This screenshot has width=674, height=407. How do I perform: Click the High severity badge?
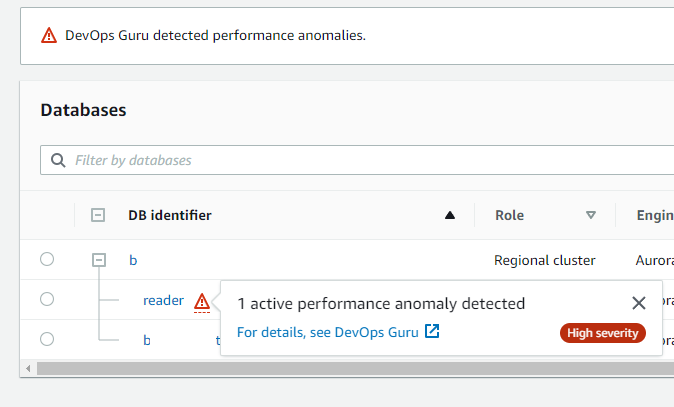(x=603, y=333)
